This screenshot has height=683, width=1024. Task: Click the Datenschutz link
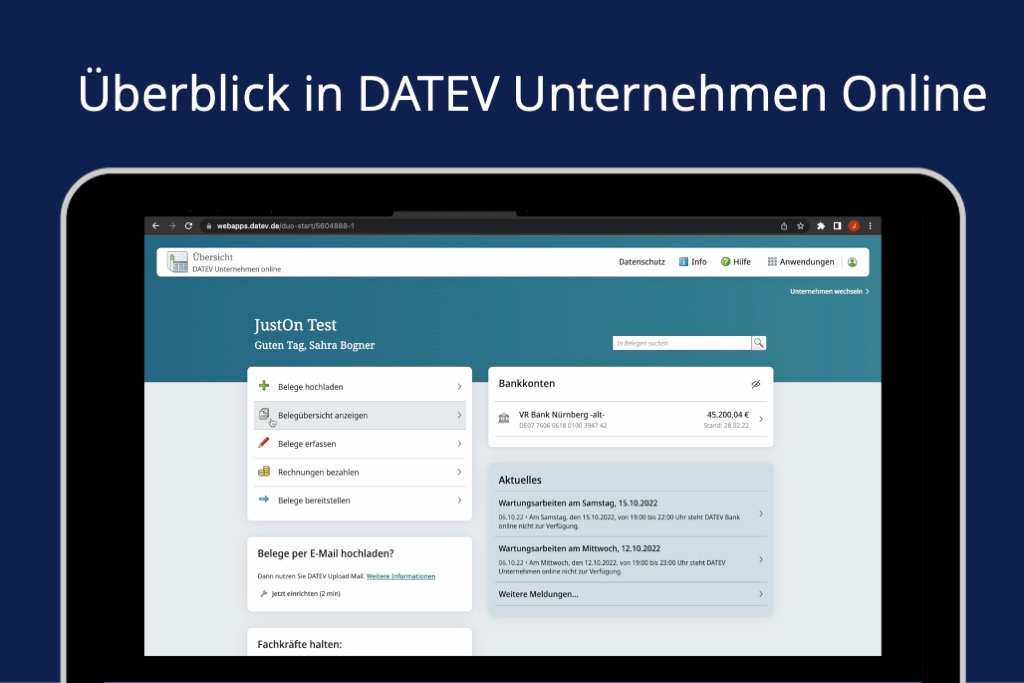click(641, 262)
